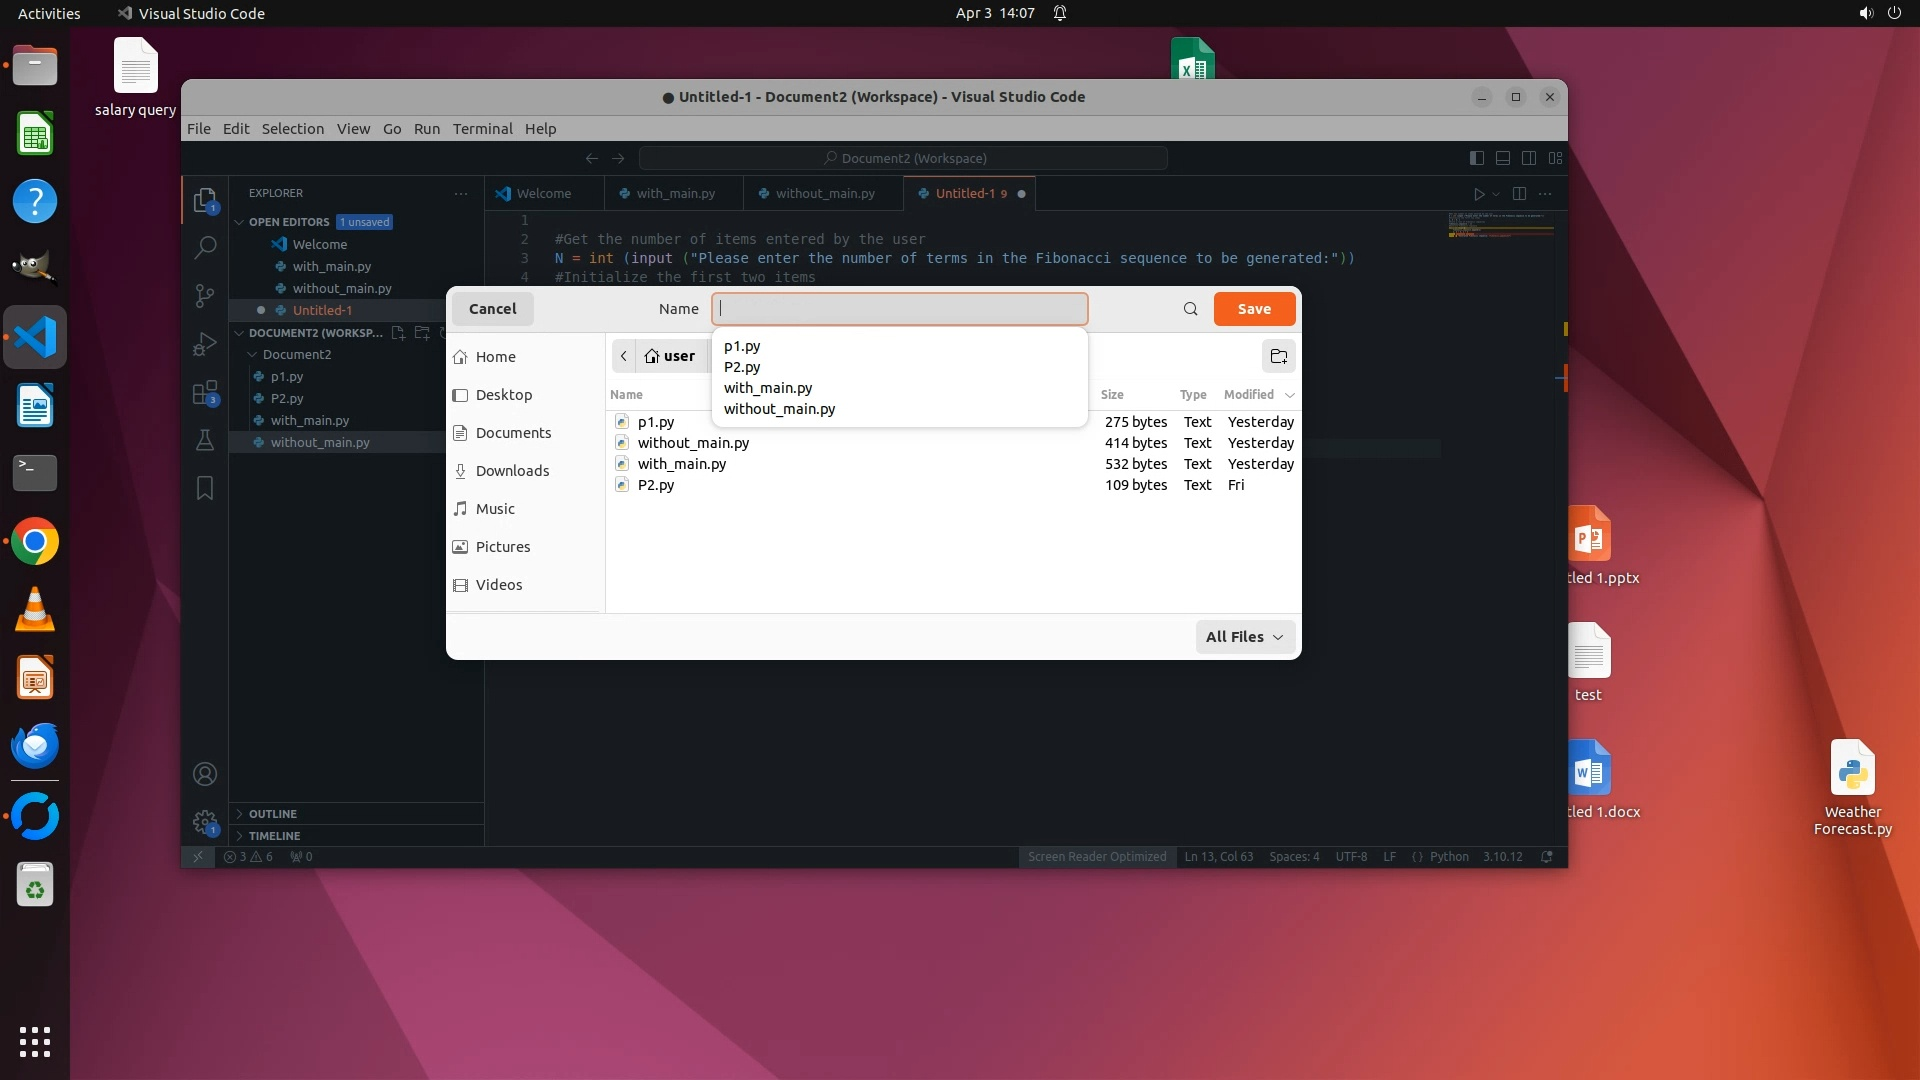The image size is (1920, 1080).
Task: Open the Run and Debug view
Action: (x=205, y=344)
